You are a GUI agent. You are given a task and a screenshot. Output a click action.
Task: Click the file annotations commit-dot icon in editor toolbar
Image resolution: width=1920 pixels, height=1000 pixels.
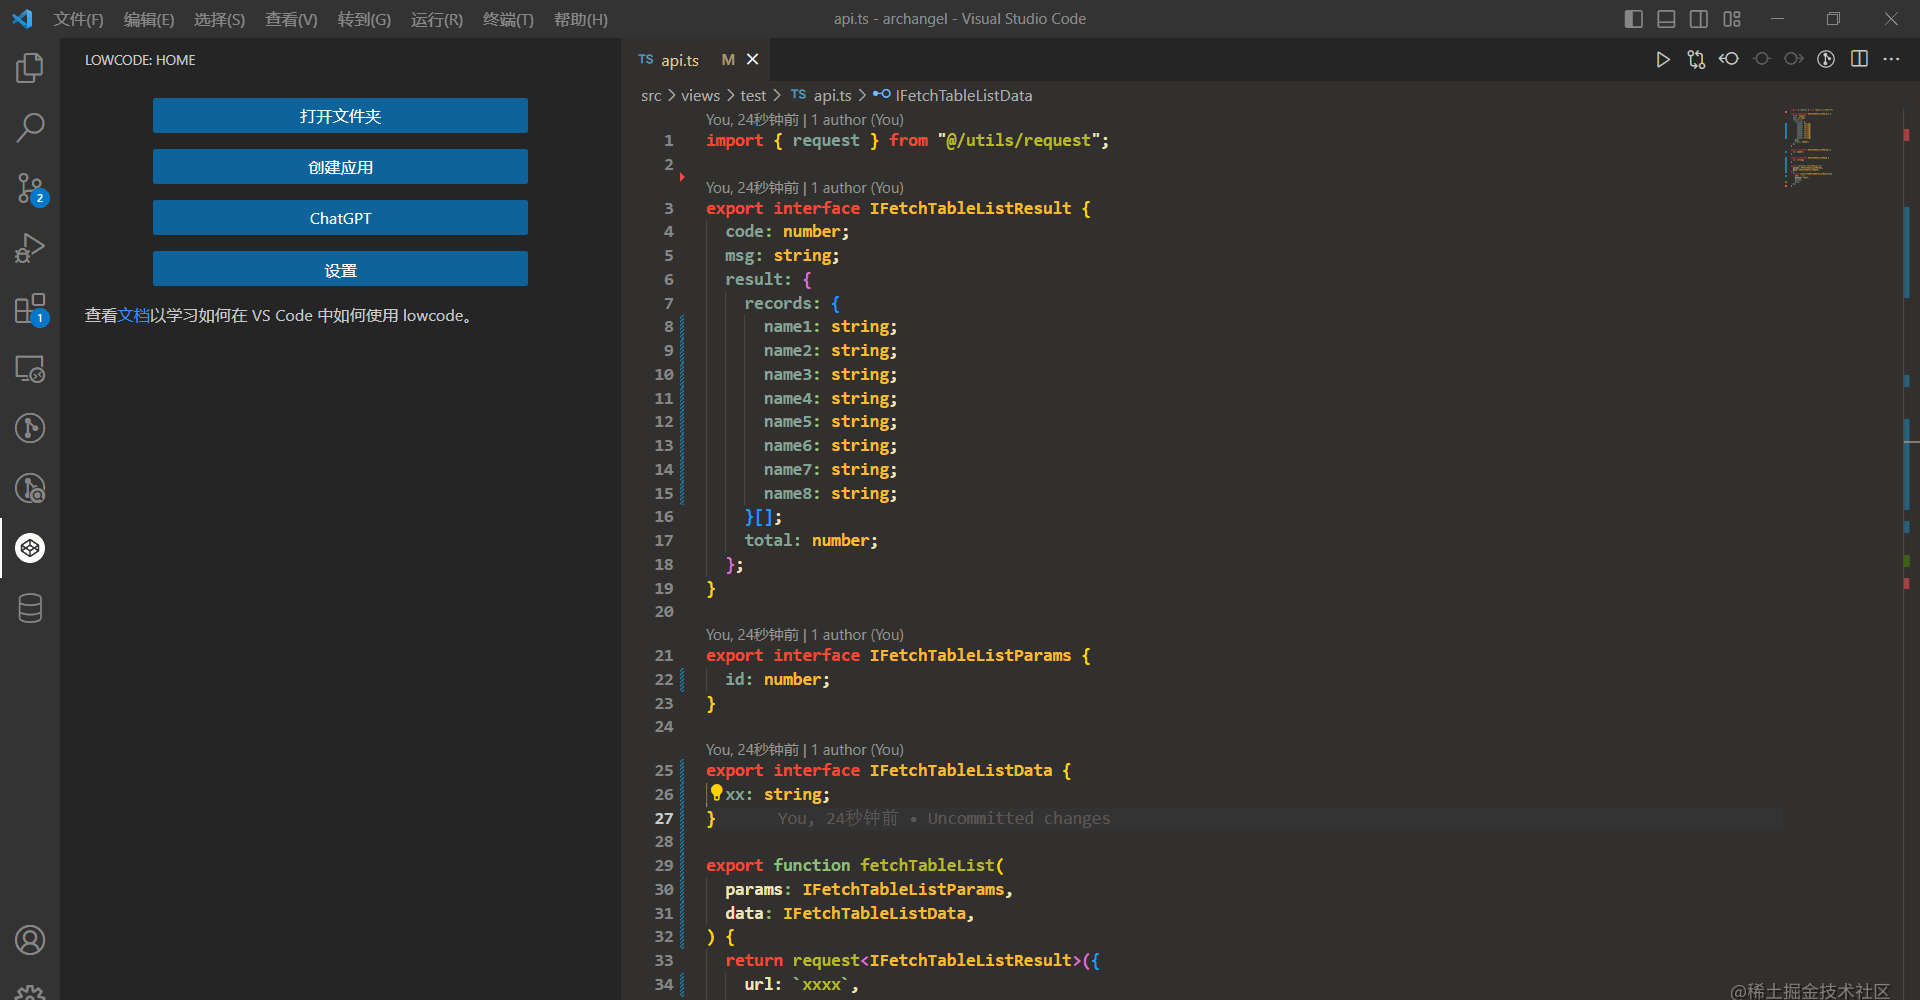point(1762,60)
